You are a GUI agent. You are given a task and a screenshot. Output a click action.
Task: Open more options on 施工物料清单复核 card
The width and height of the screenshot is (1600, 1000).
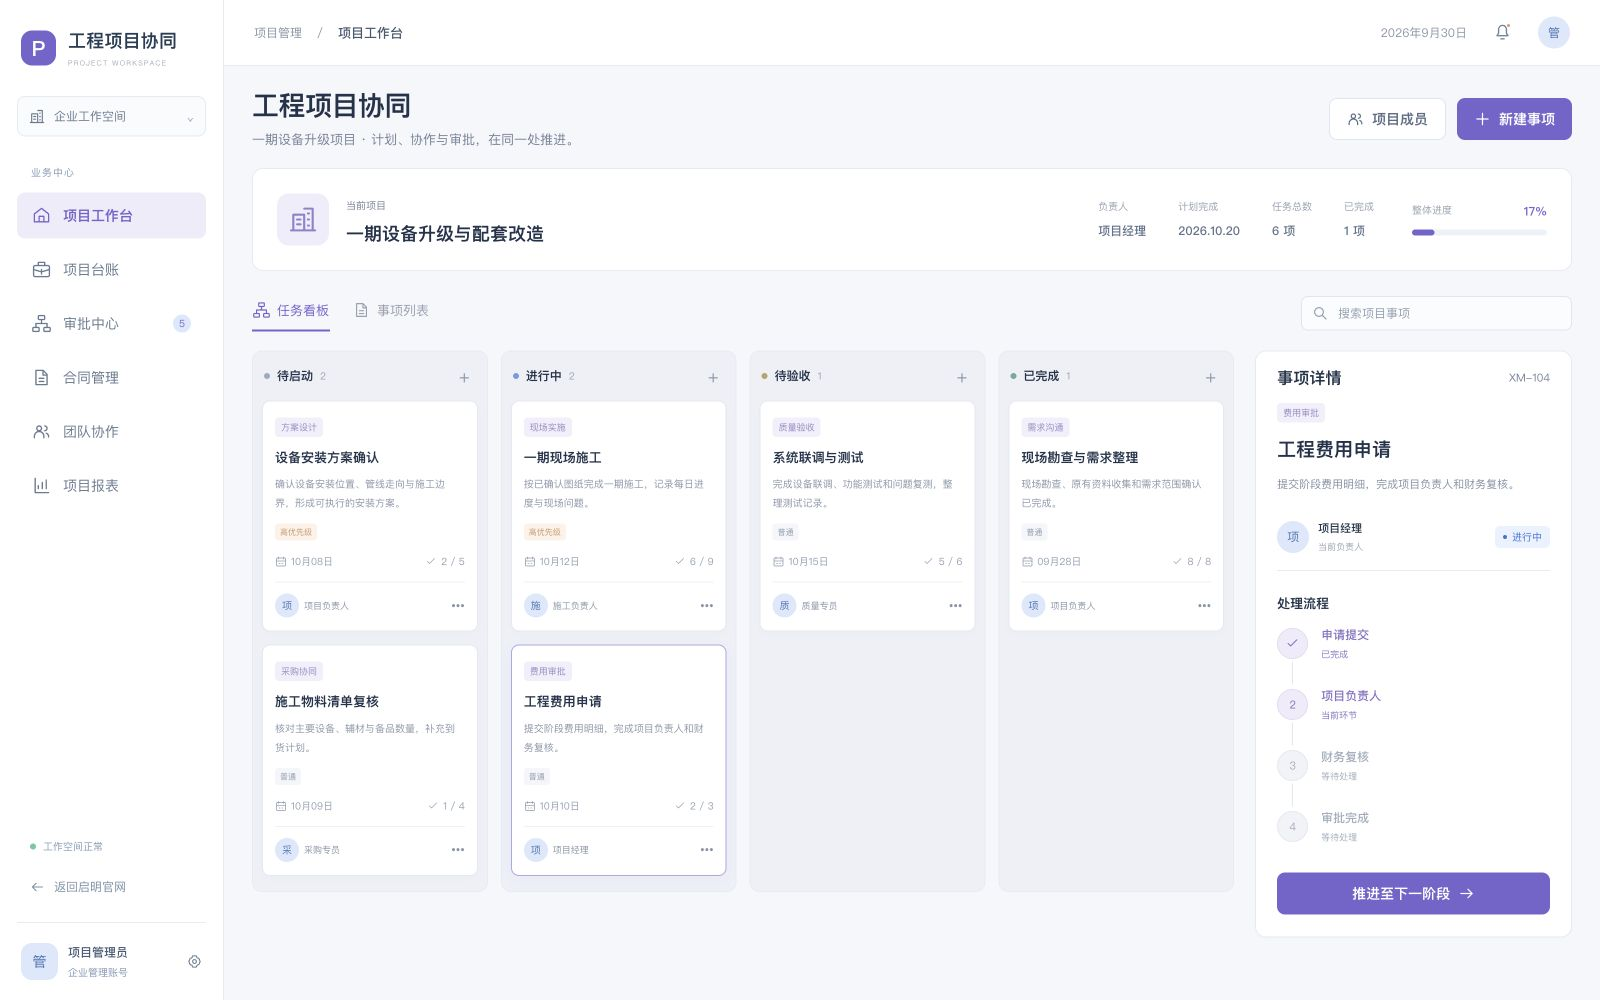(458, 849)
